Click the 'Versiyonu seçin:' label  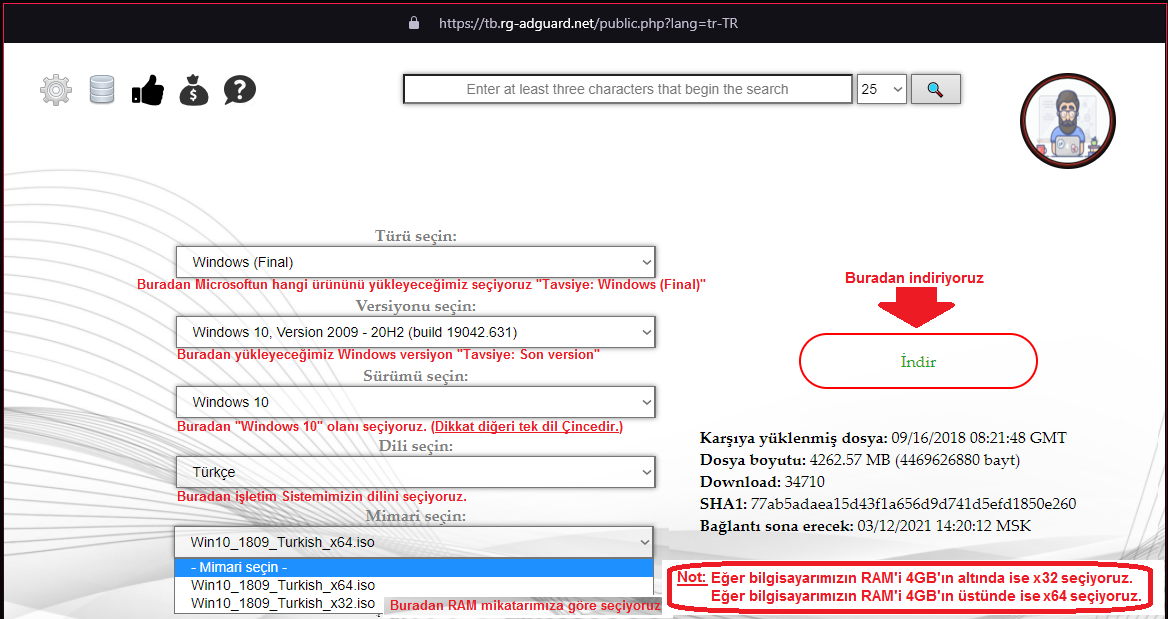click(416, 305)
